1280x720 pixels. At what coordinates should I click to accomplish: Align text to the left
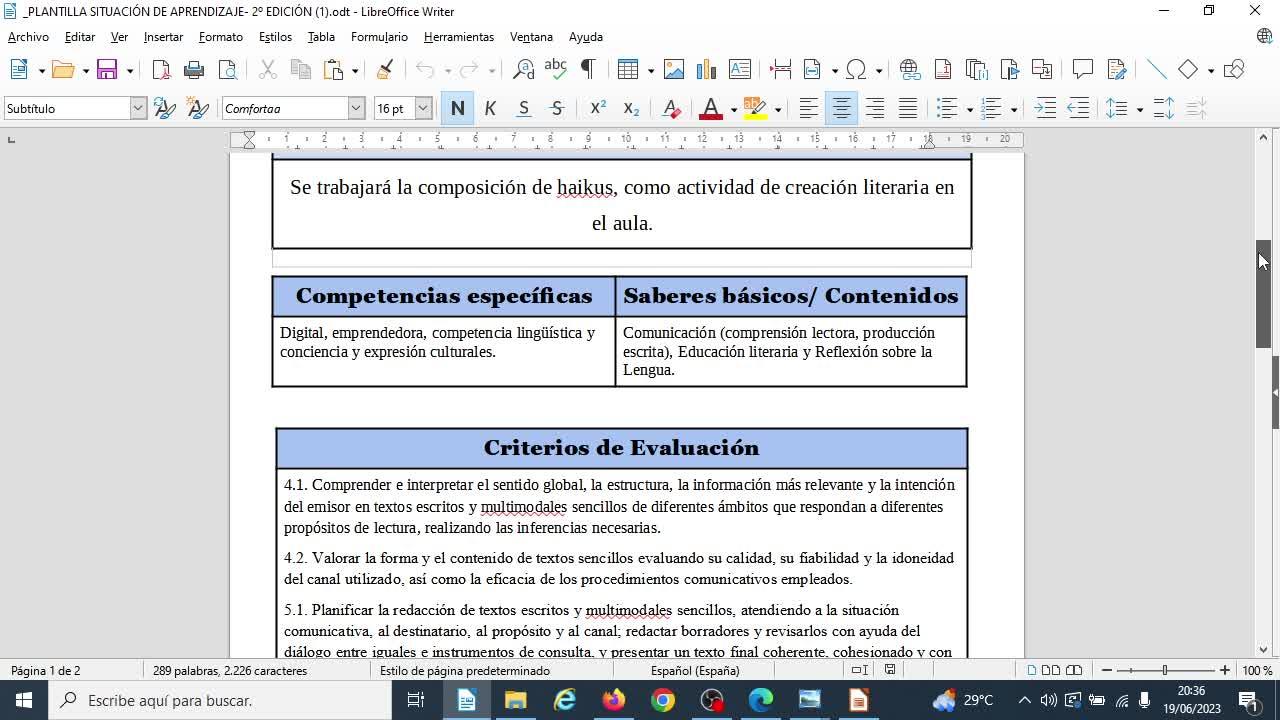pos(808,108)
